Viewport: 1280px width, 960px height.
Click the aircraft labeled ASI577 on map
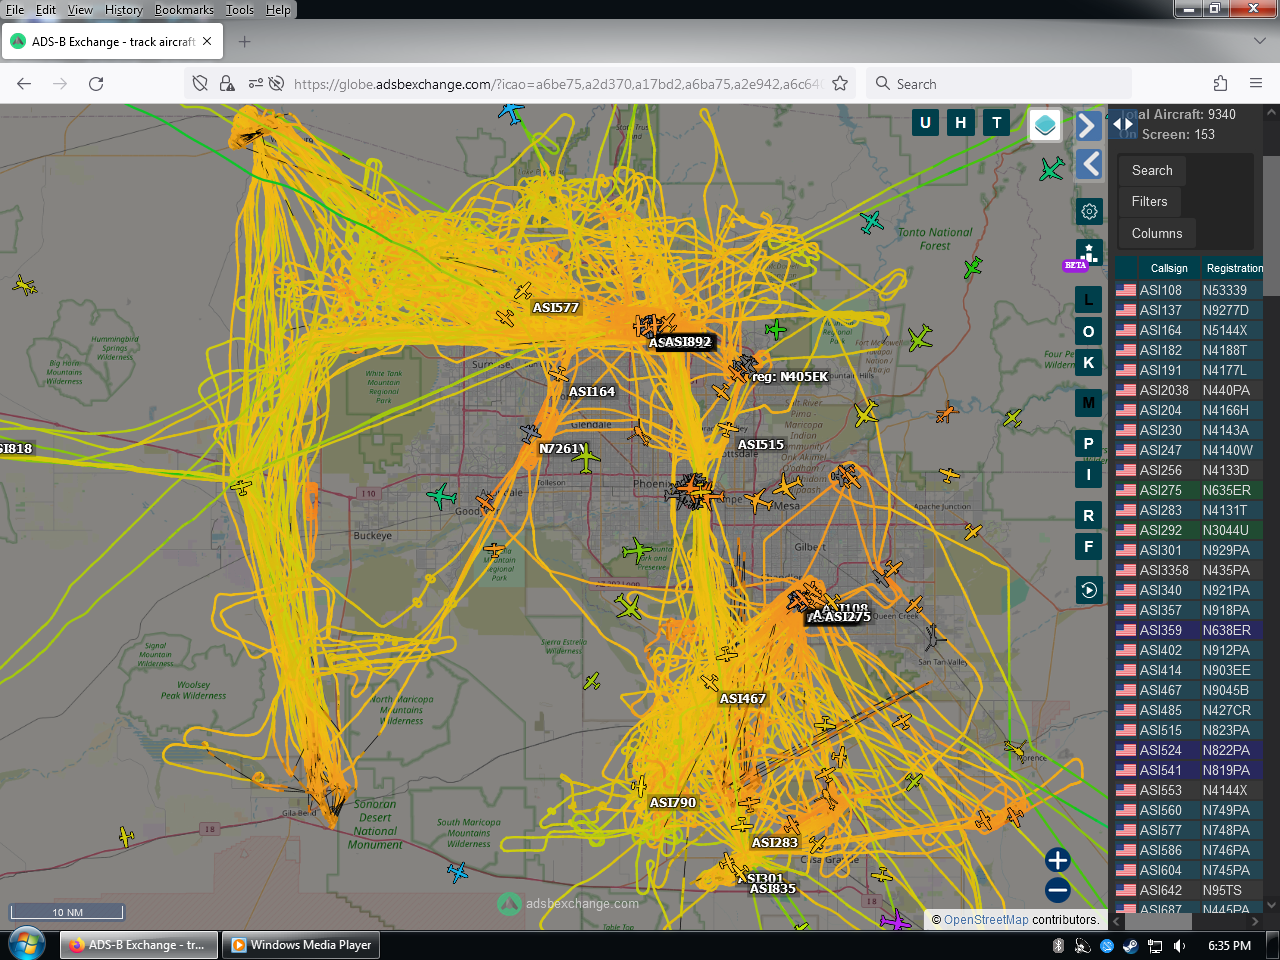click(x=523, y=292)
